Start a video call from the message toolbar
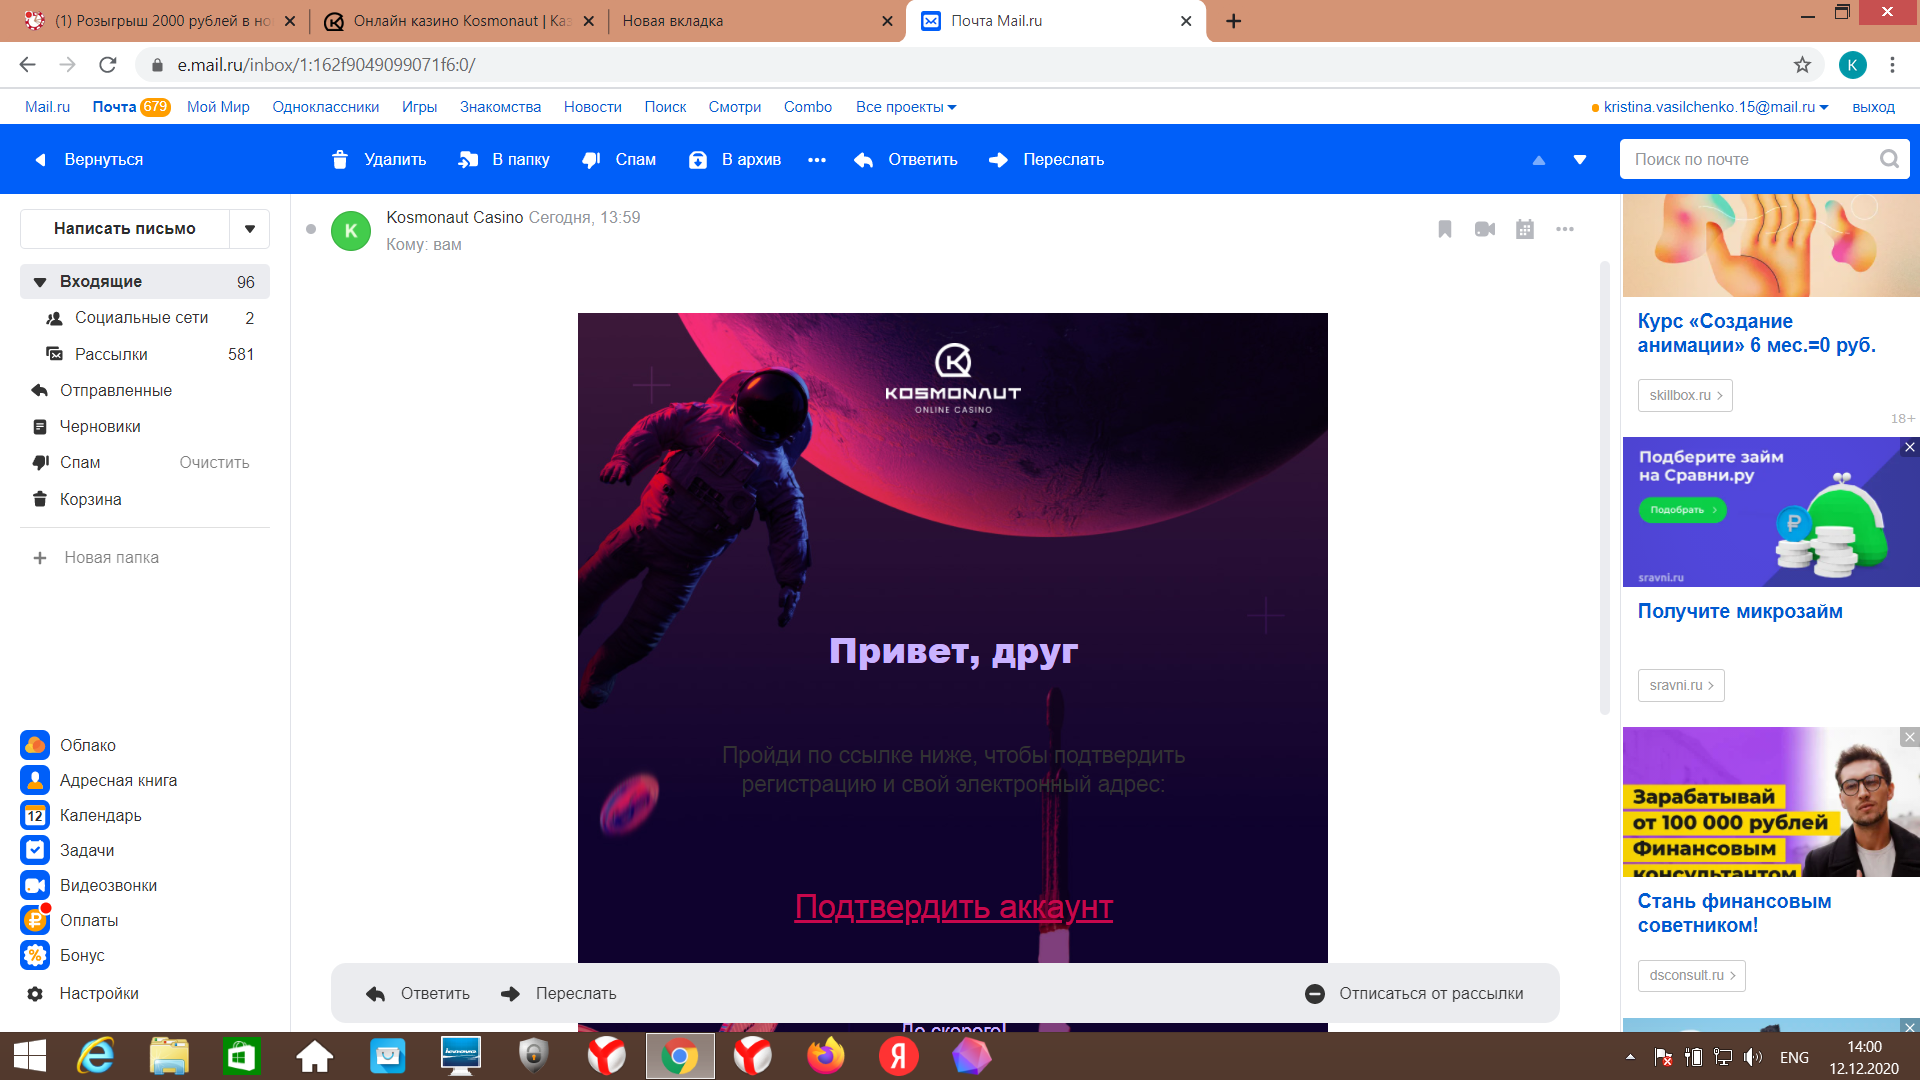The image size is (1920, 1080). pos(1484,229)
